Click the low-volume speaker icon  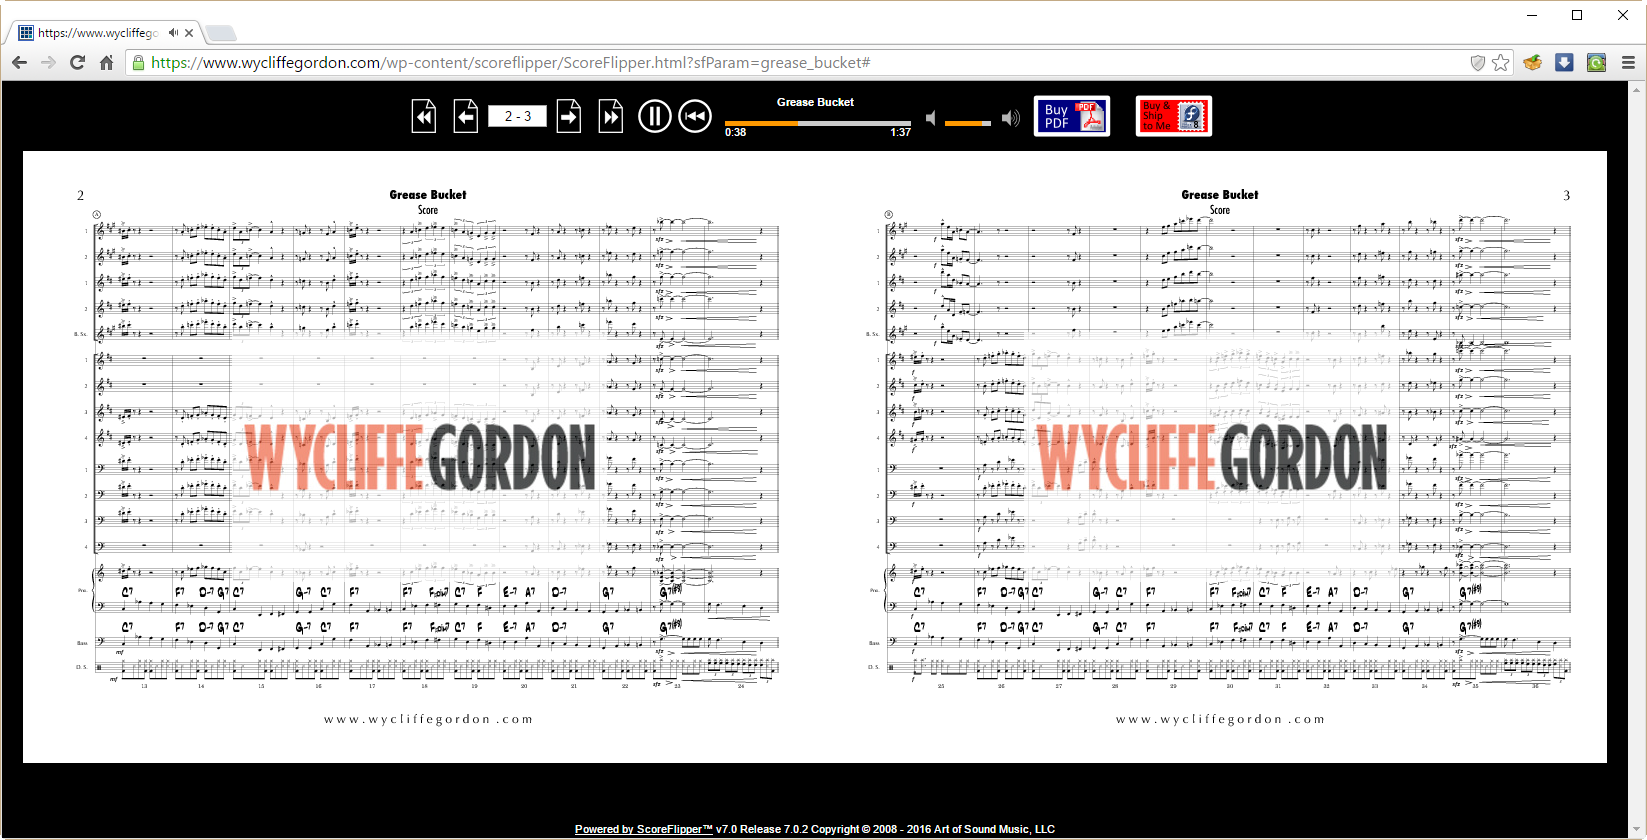931,118
